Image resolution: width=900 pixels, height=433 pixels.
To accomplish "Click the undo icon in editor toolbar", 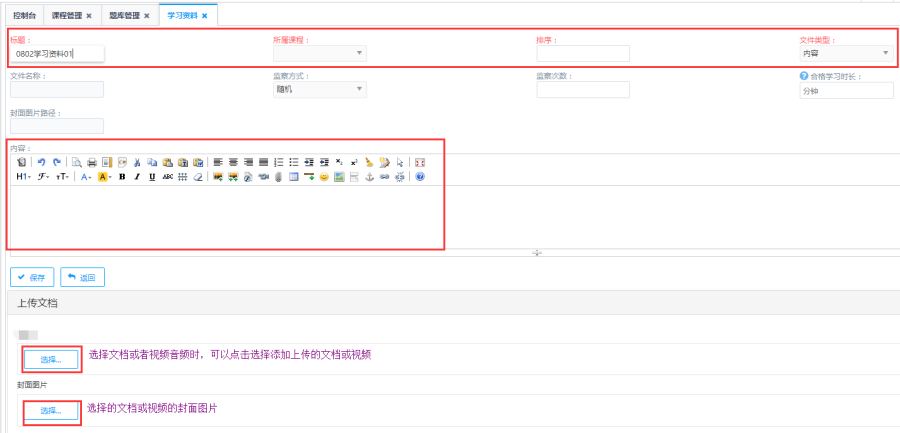I will point(41,162).
